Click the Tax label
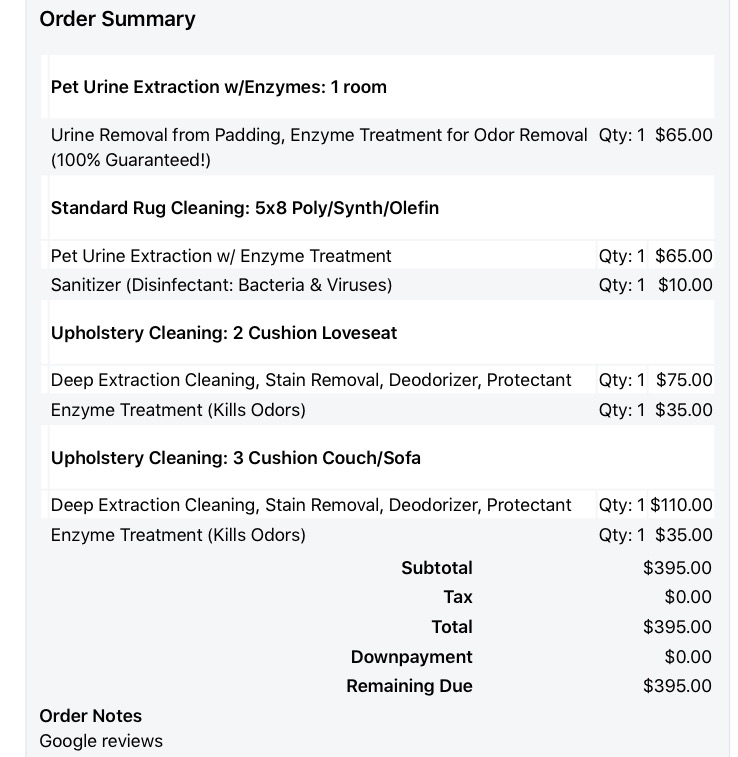The image size is (738, 757). 458,597
